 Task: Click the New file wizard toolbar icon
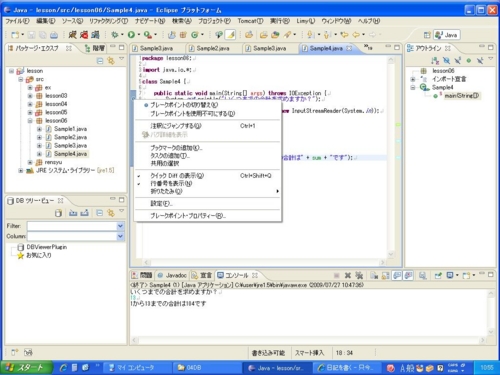pos(15,35)
